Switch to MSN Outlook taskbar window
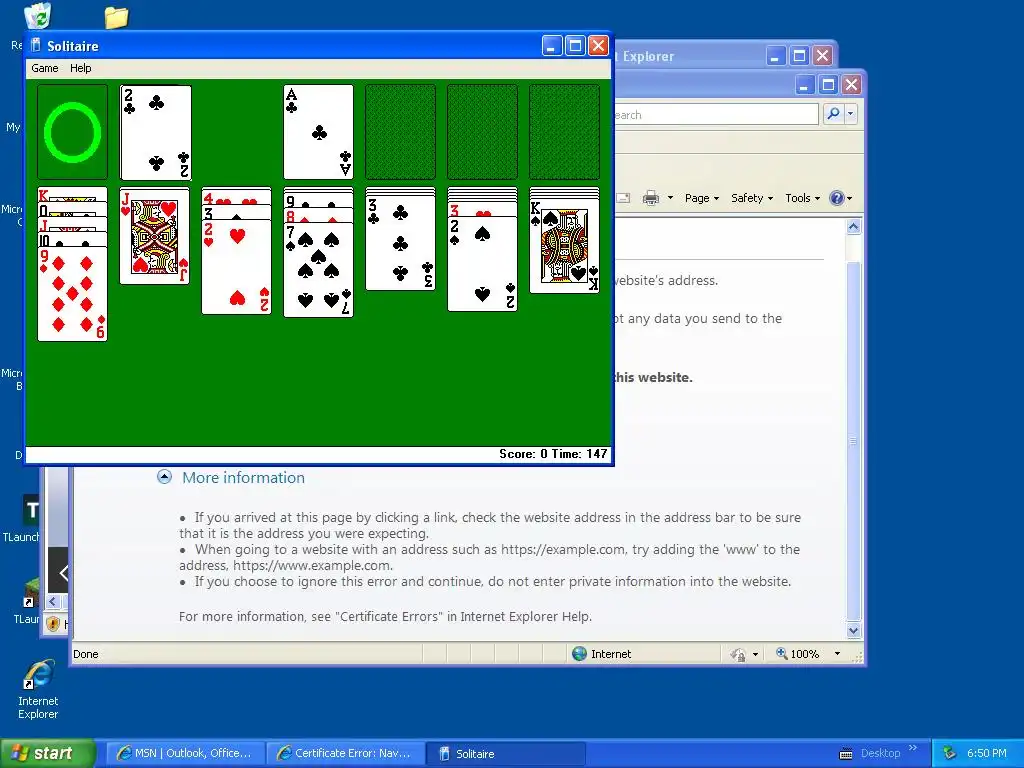 (185, 754)
